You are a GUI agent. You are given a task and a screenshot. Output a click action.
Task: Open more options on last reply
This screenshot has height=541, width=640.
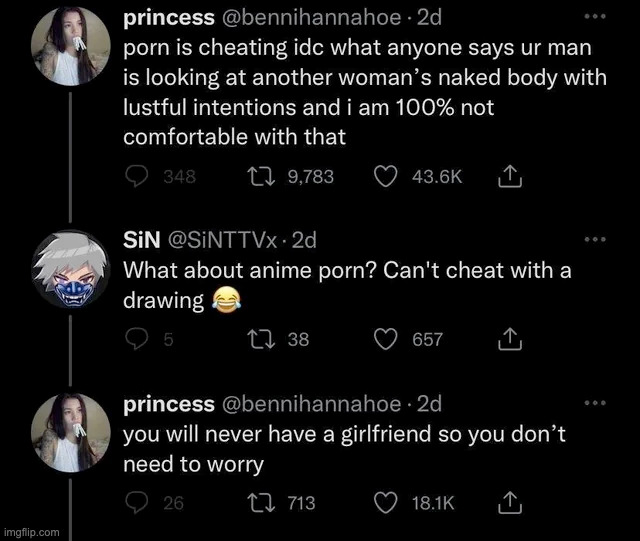click(596, 403)
